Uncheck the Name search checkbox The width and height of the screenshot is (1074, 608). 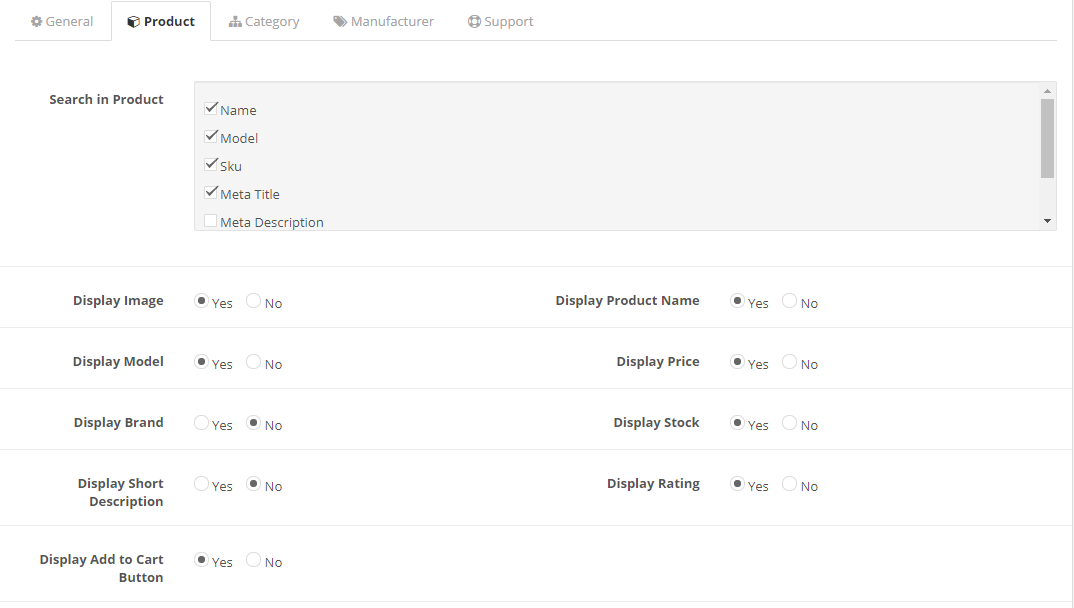click(211, 109)
